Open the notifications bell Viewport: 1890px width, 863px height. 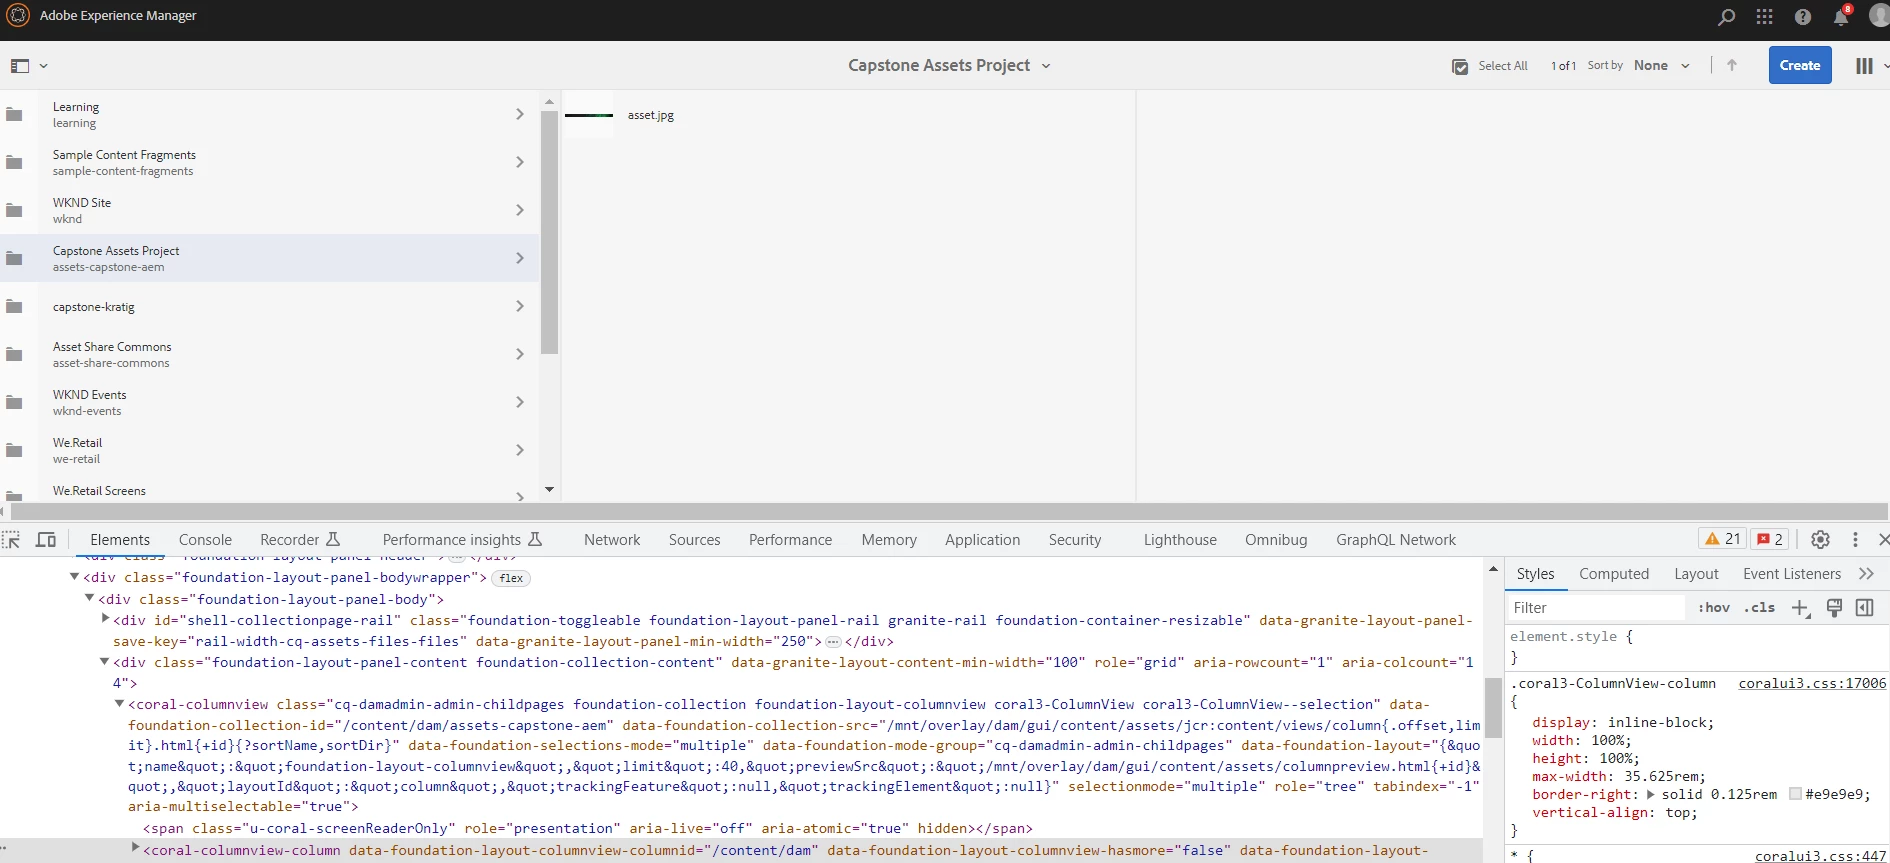1841,16
